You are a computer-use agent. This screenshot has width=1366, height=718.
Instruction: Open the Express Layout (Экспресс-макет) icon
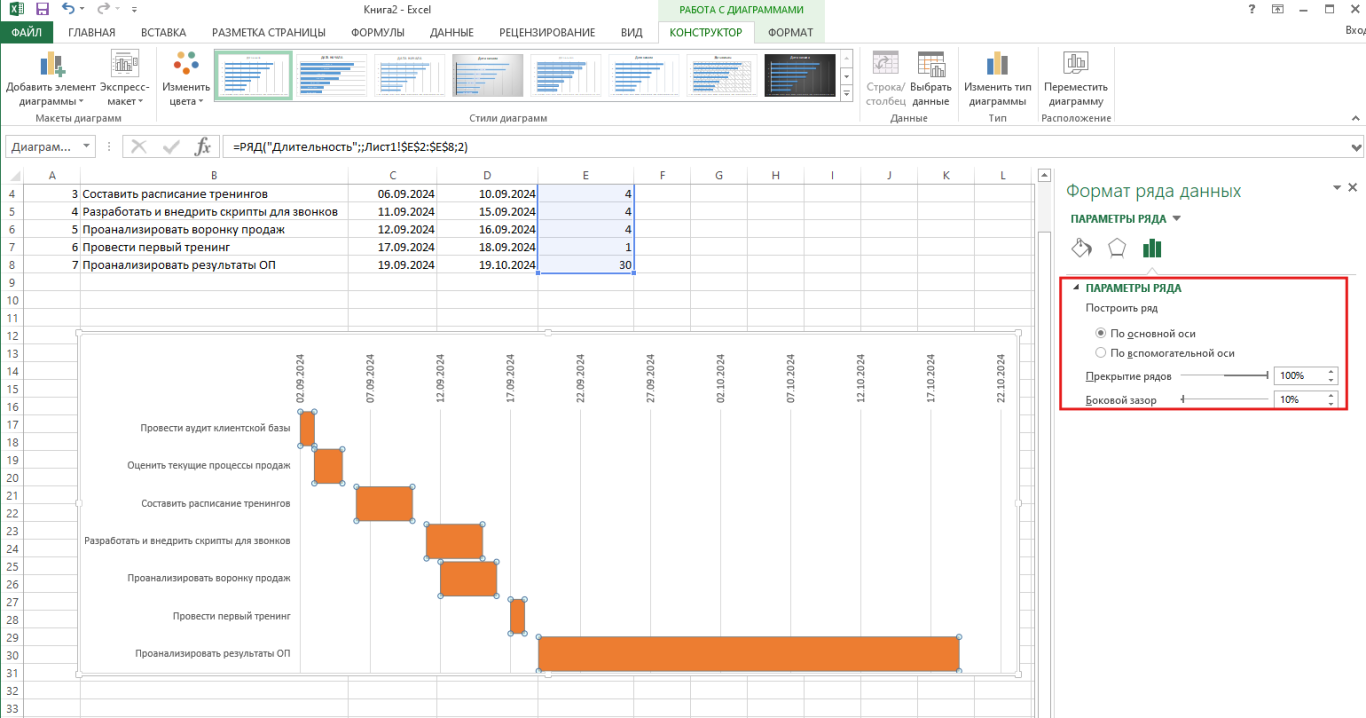point(125,66)
